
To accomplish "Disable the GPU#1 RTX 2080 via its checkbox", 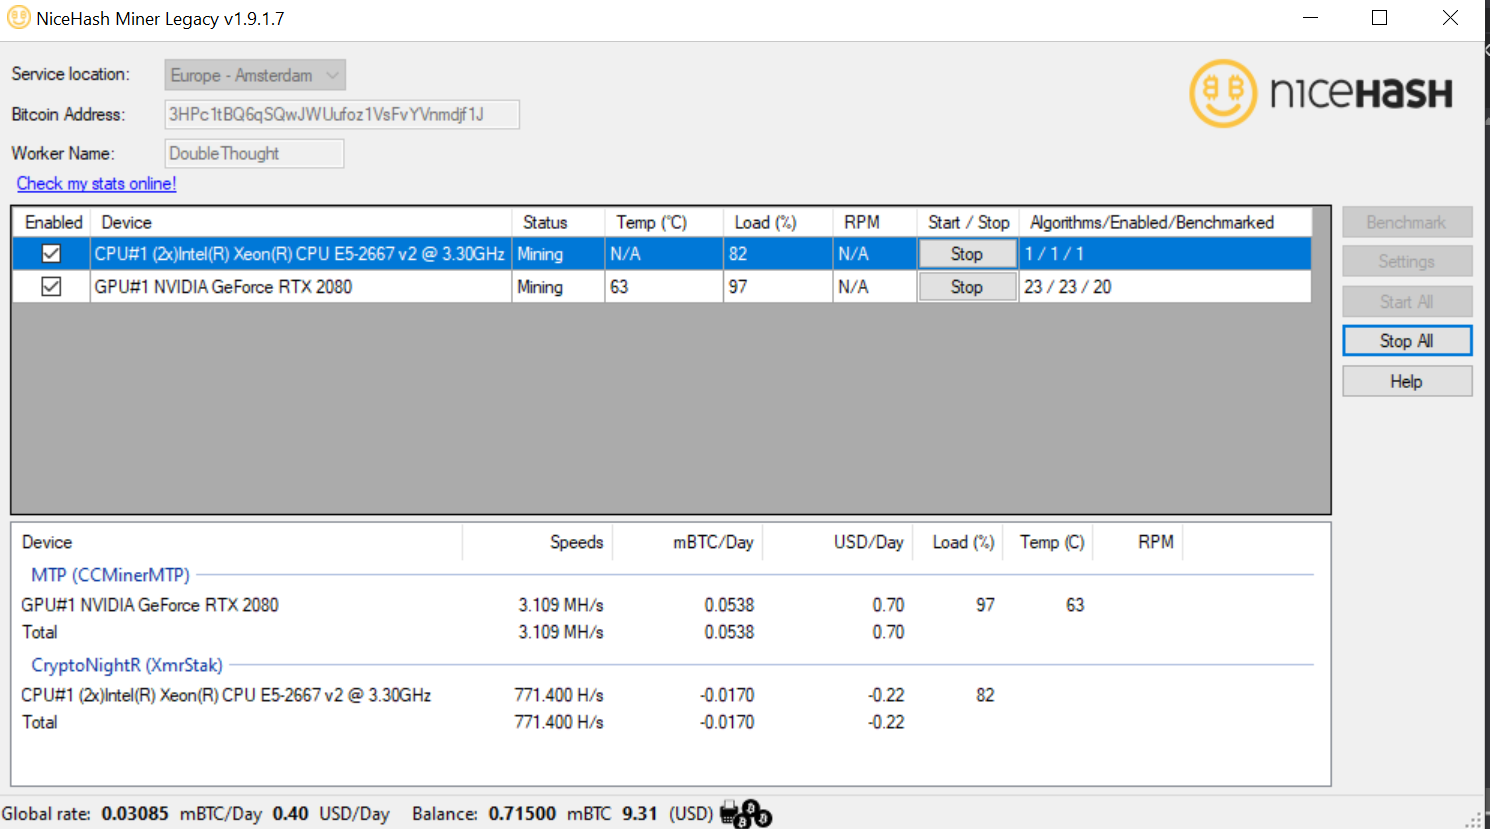I will (x=51, y=286).
